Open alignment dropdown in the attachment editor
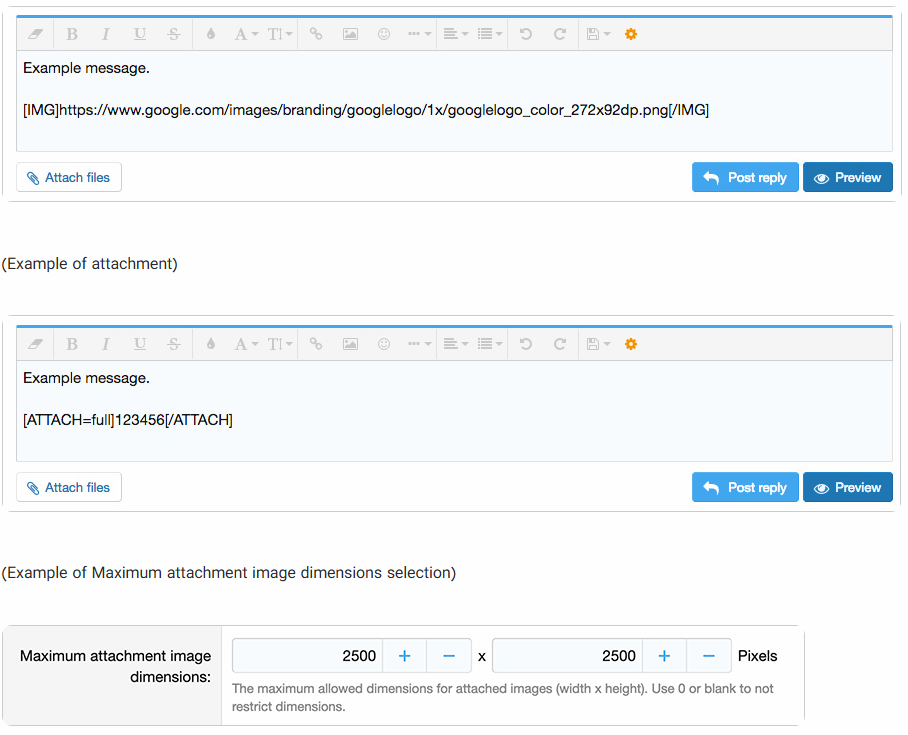This screenshot has height=735, width=908. [x=456, y=344]
